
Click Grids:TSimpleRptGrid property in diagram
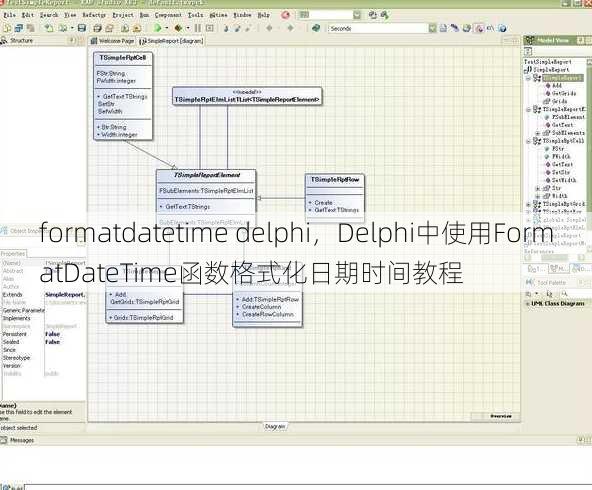pyautogui.click(x=143, y=318)
